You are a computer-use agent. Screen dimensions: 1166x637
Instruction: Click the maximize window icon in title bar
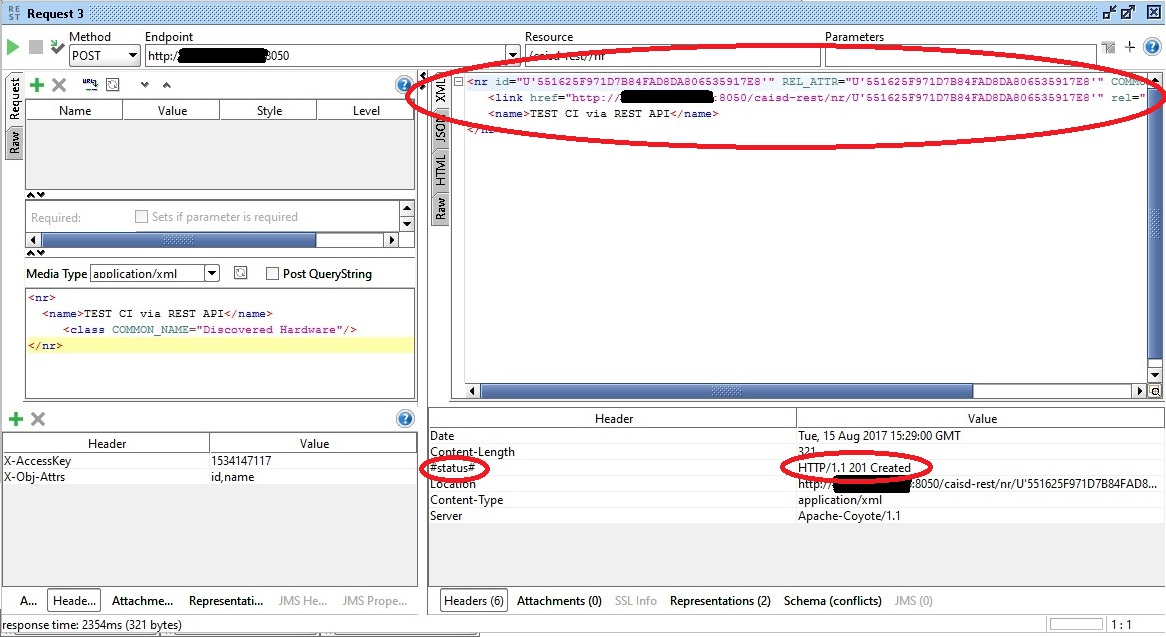point(1129,13)
